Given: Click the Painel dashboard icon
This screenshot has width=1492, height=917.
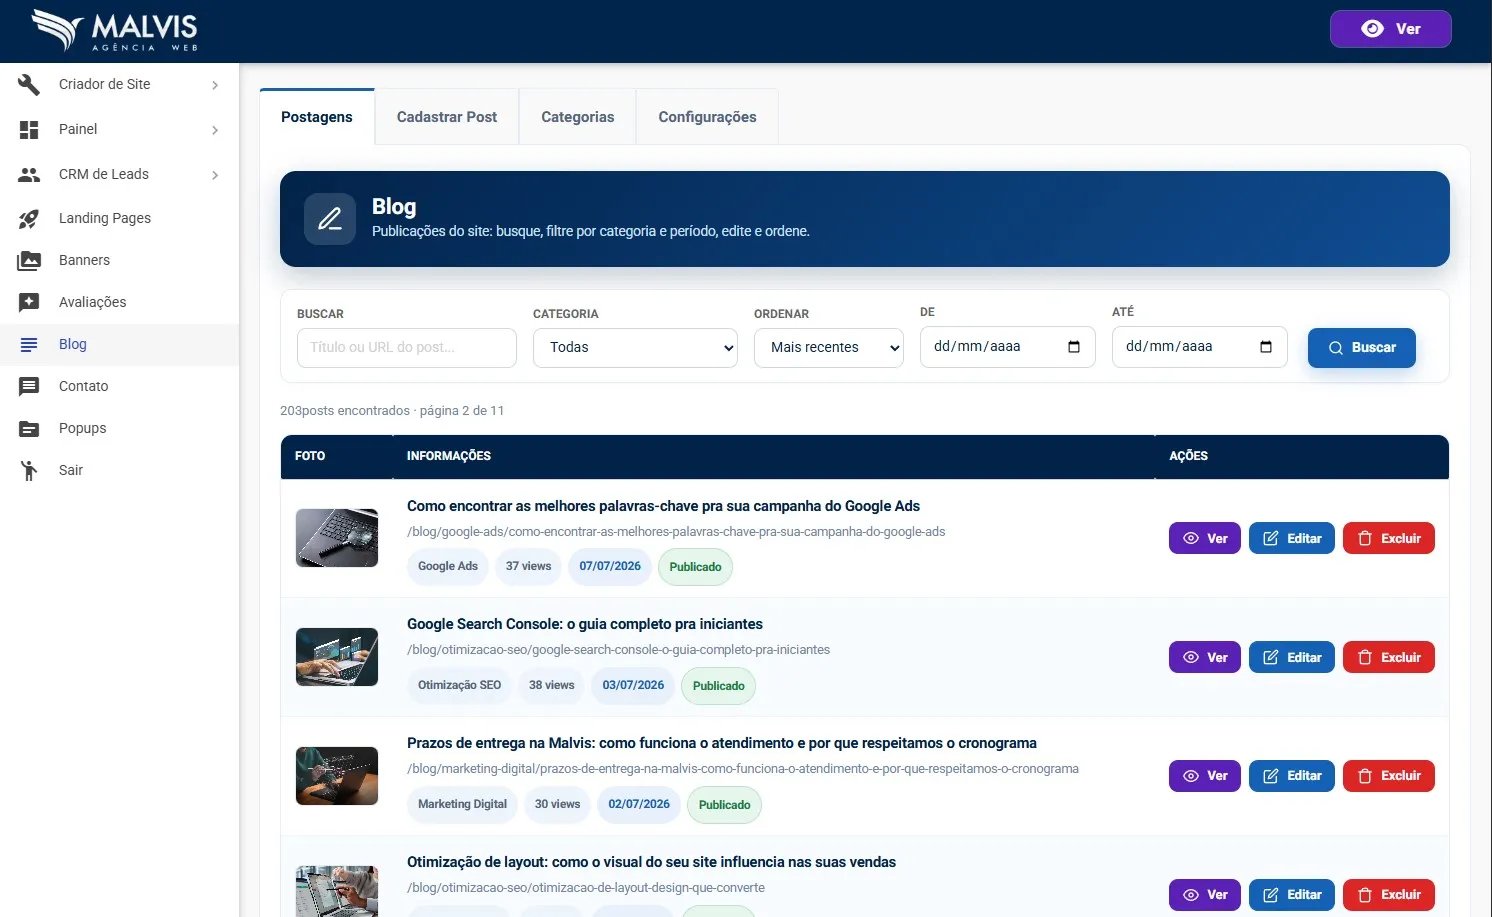Looking at the screenshot, I should (x=29, y=130).
